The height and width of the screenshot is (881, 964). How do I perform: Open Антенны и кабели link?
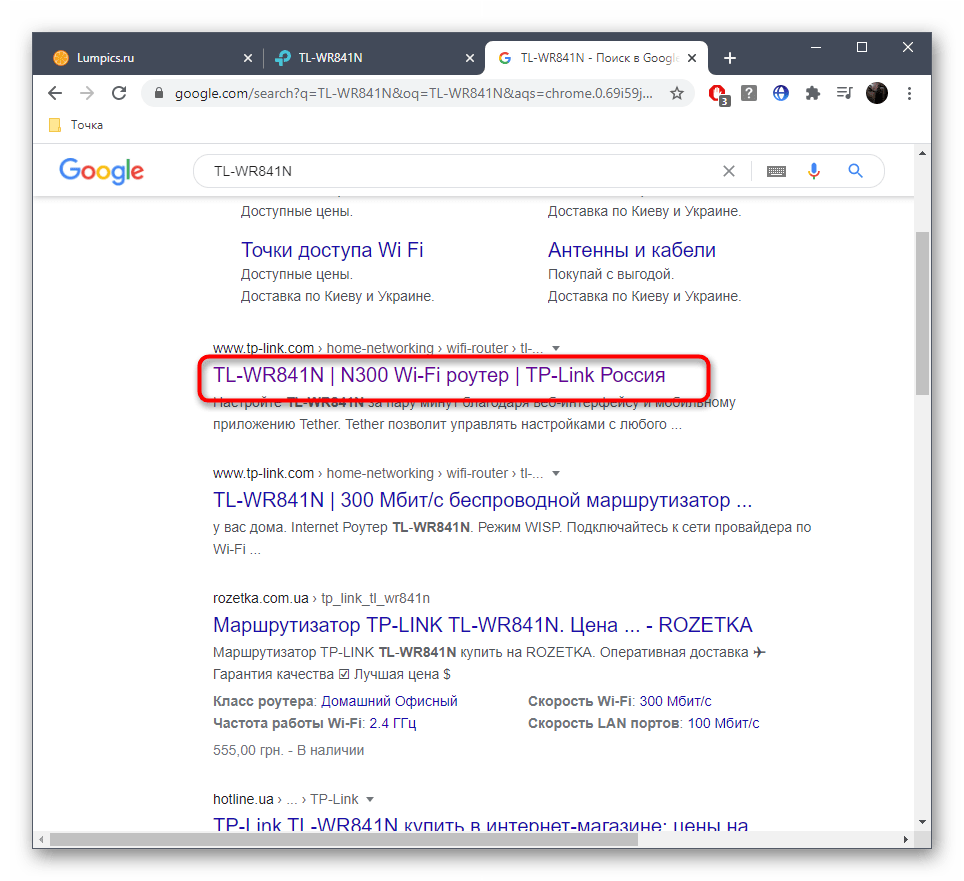(631, 250)
